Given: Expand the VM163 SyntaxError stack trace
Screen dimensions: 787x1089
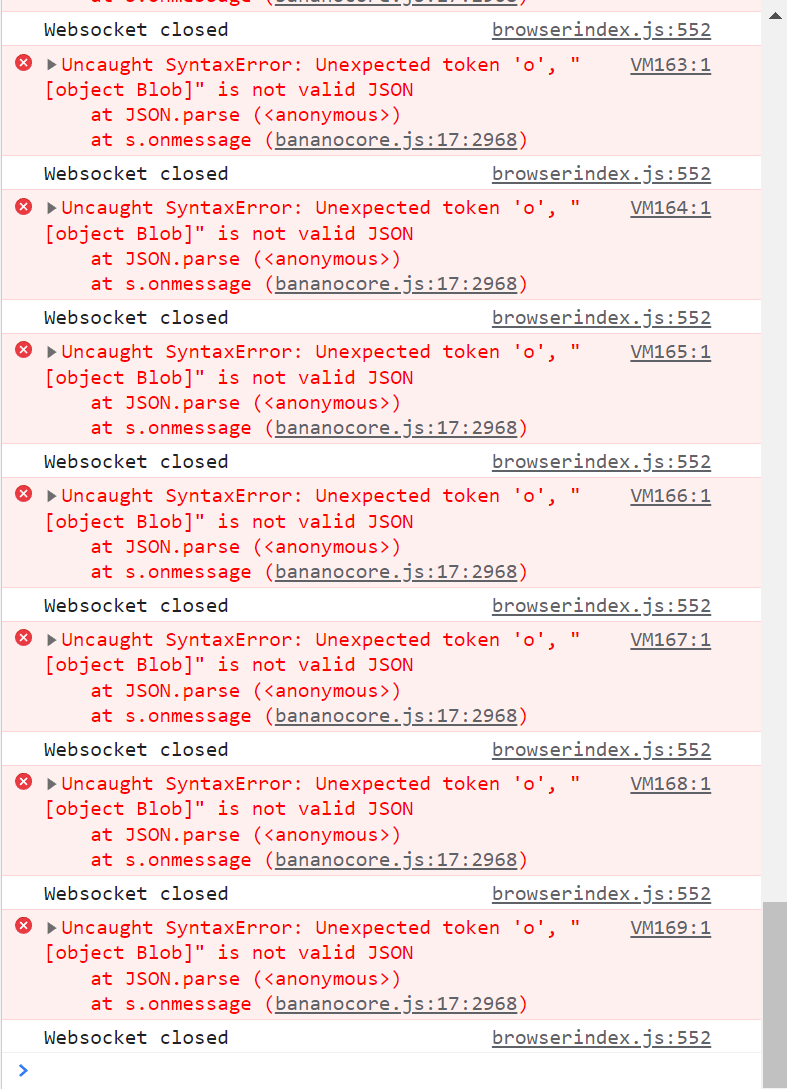Looking at the screenshot, I should tap(51, 65).
